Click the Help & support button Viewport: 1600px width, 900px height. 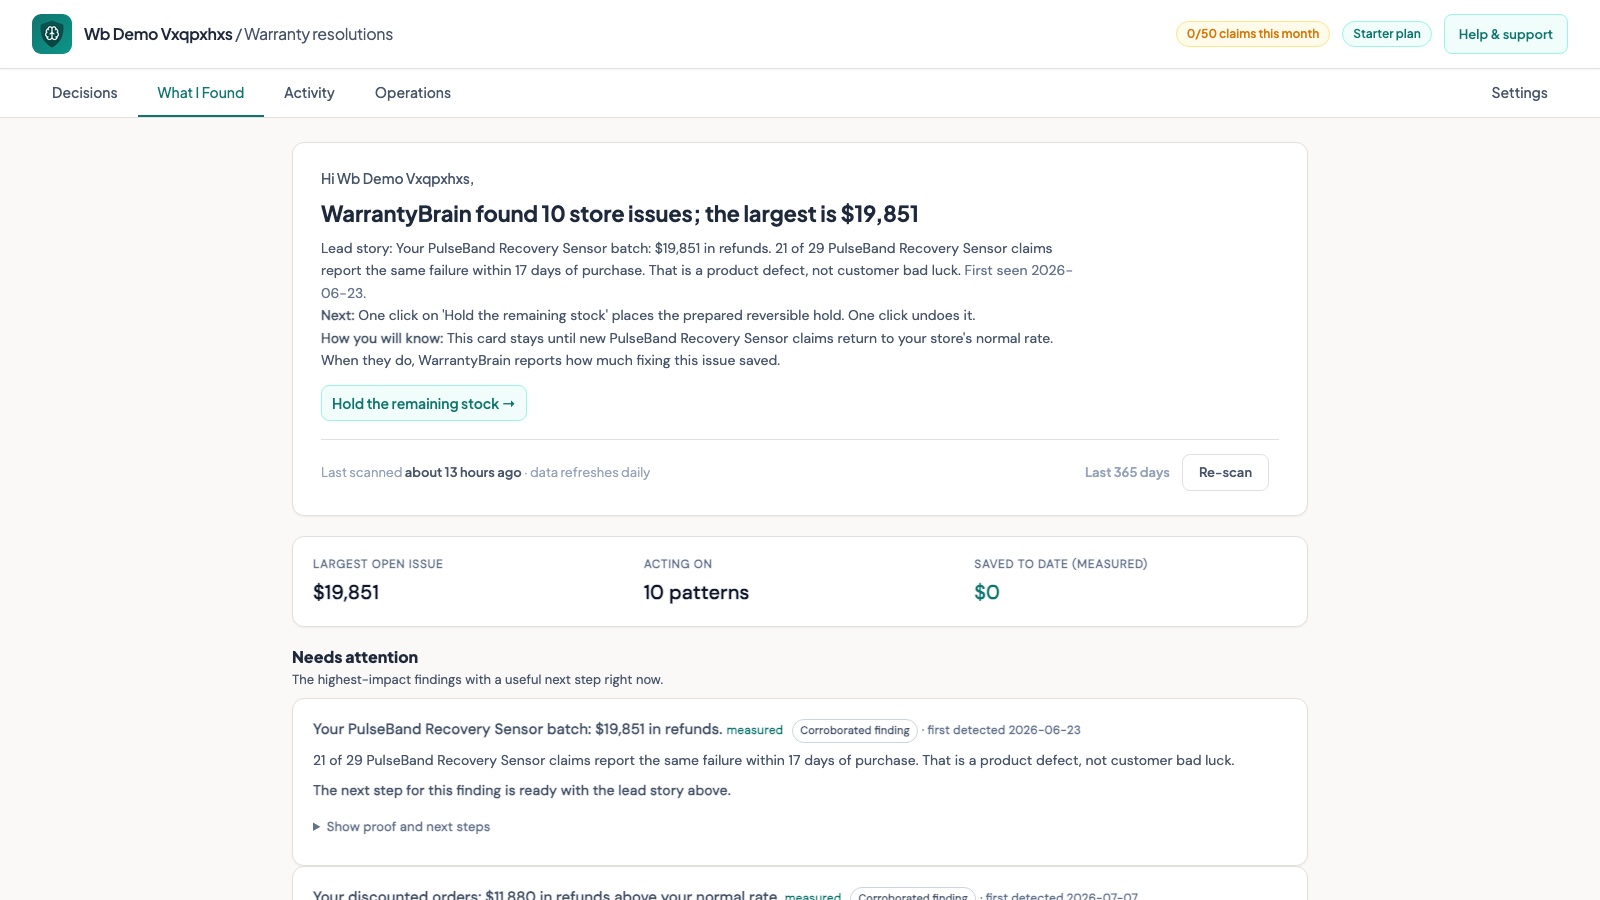[x=1505, y=34]
